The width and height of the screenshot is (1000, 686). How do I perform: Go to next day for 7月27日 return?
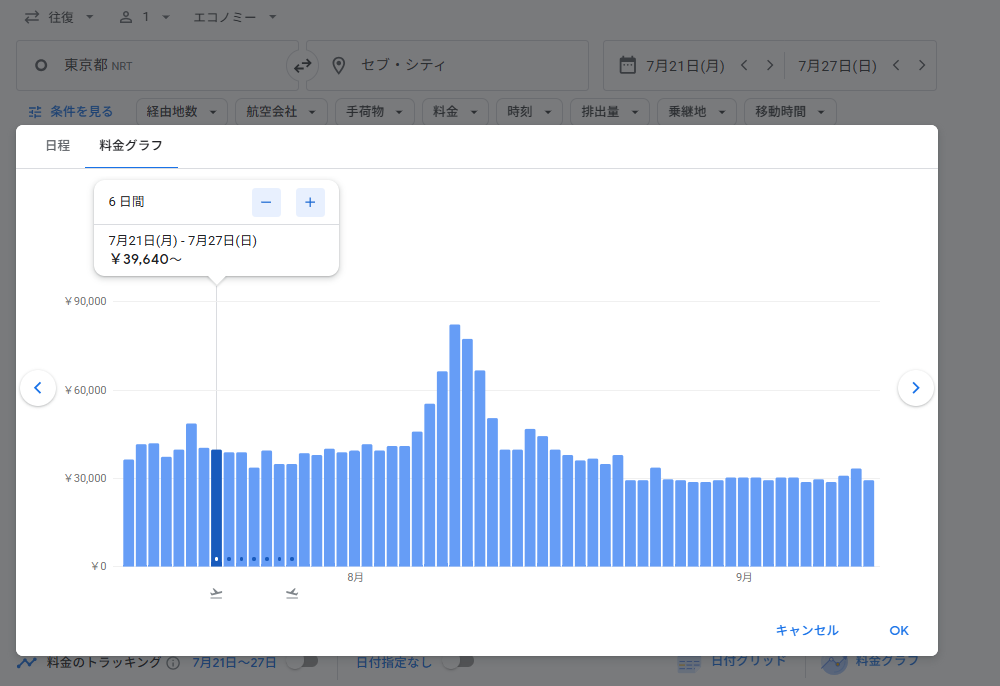click(922, 65)
